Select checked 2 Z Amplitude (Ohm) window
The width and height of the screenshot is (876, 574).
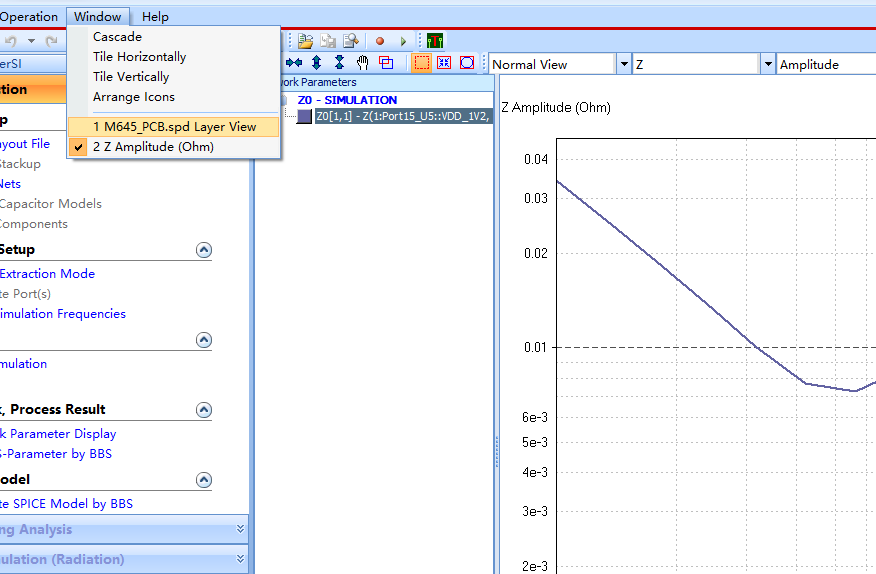(173, 147)
